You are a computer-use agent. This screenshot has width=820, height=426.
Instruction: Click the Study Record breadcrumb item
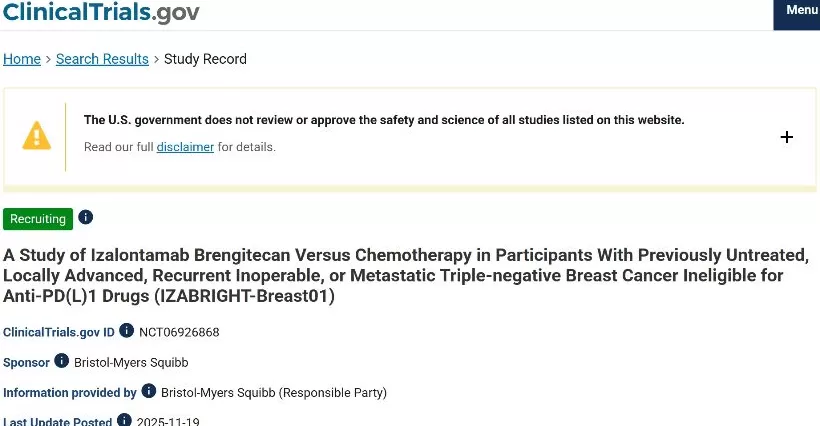[x=205, y=59]
